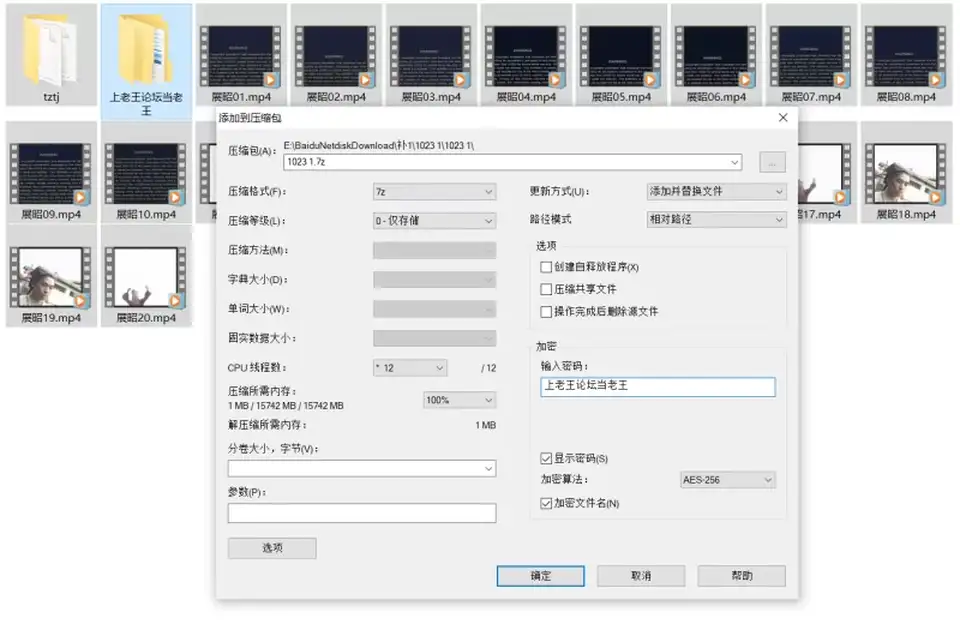The height and width of the screenshot is (630, 960).
Task: Uncheck 加密文件名 checkbox
Action: pos(546,503)
